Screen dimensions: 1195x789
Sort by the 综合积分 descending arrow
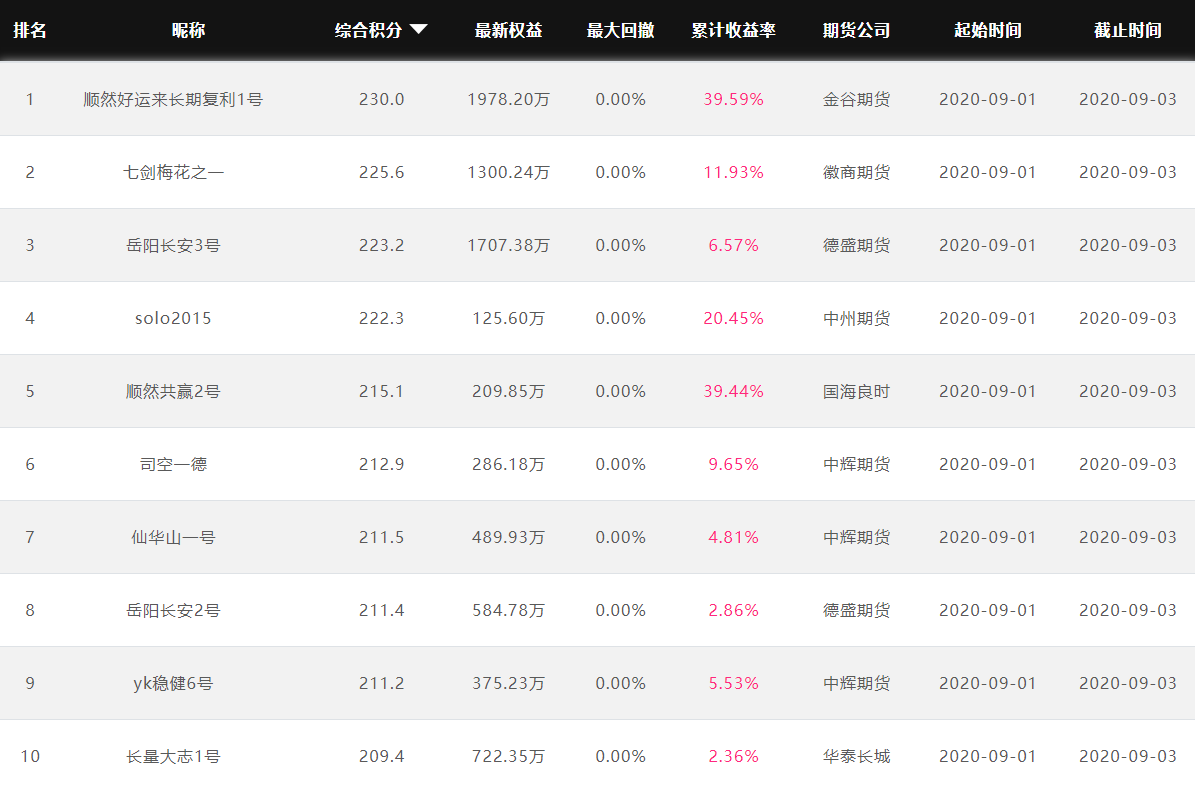pyautogui.click(x=418, y=30)
